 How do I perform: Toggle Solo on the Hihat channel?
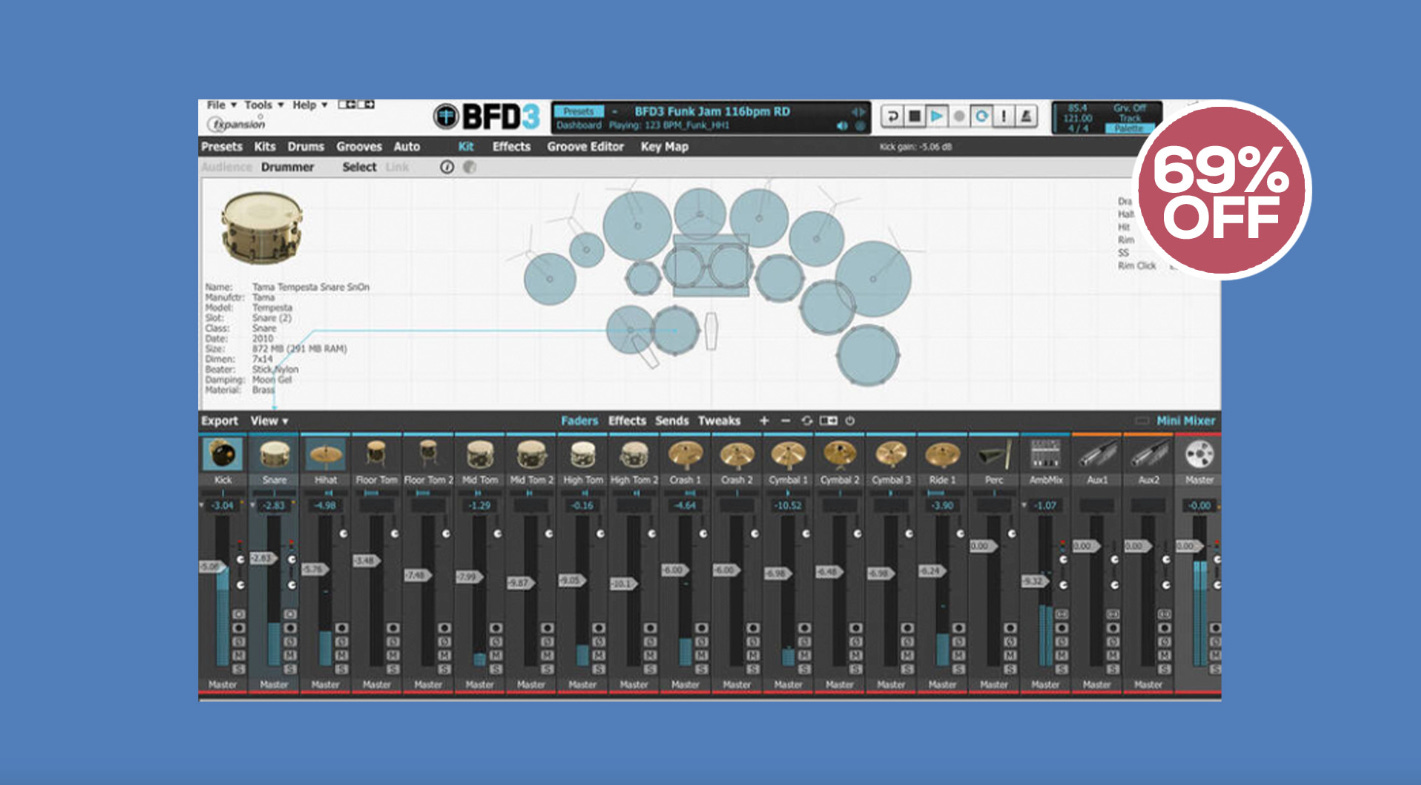click(x=342, y=669)
